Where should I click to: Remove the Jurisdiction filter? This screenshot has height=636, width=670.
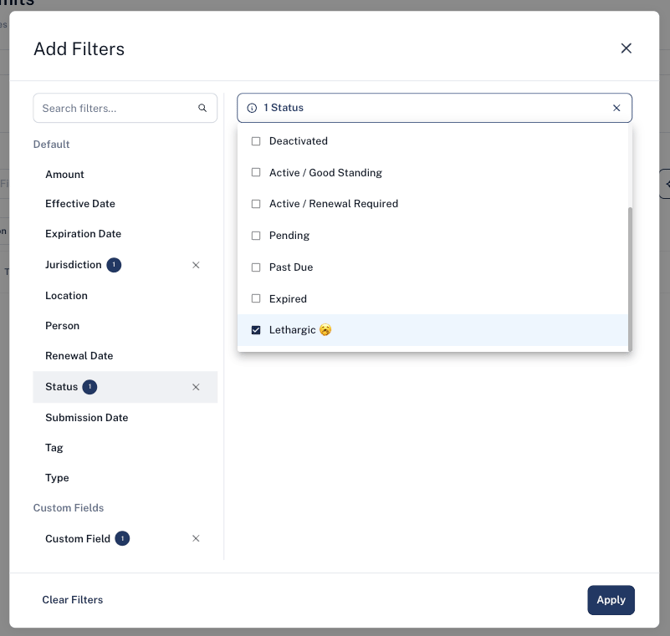[x=196, y=265]
